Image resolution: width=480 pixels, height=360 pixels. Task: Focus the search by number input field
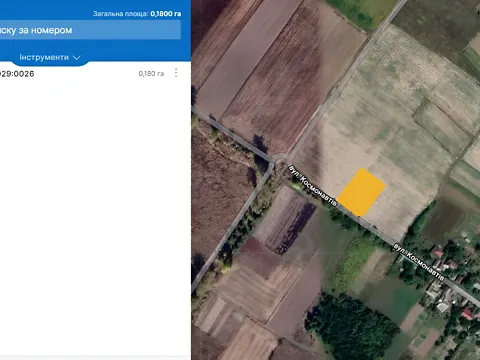[x=90, y=30]
